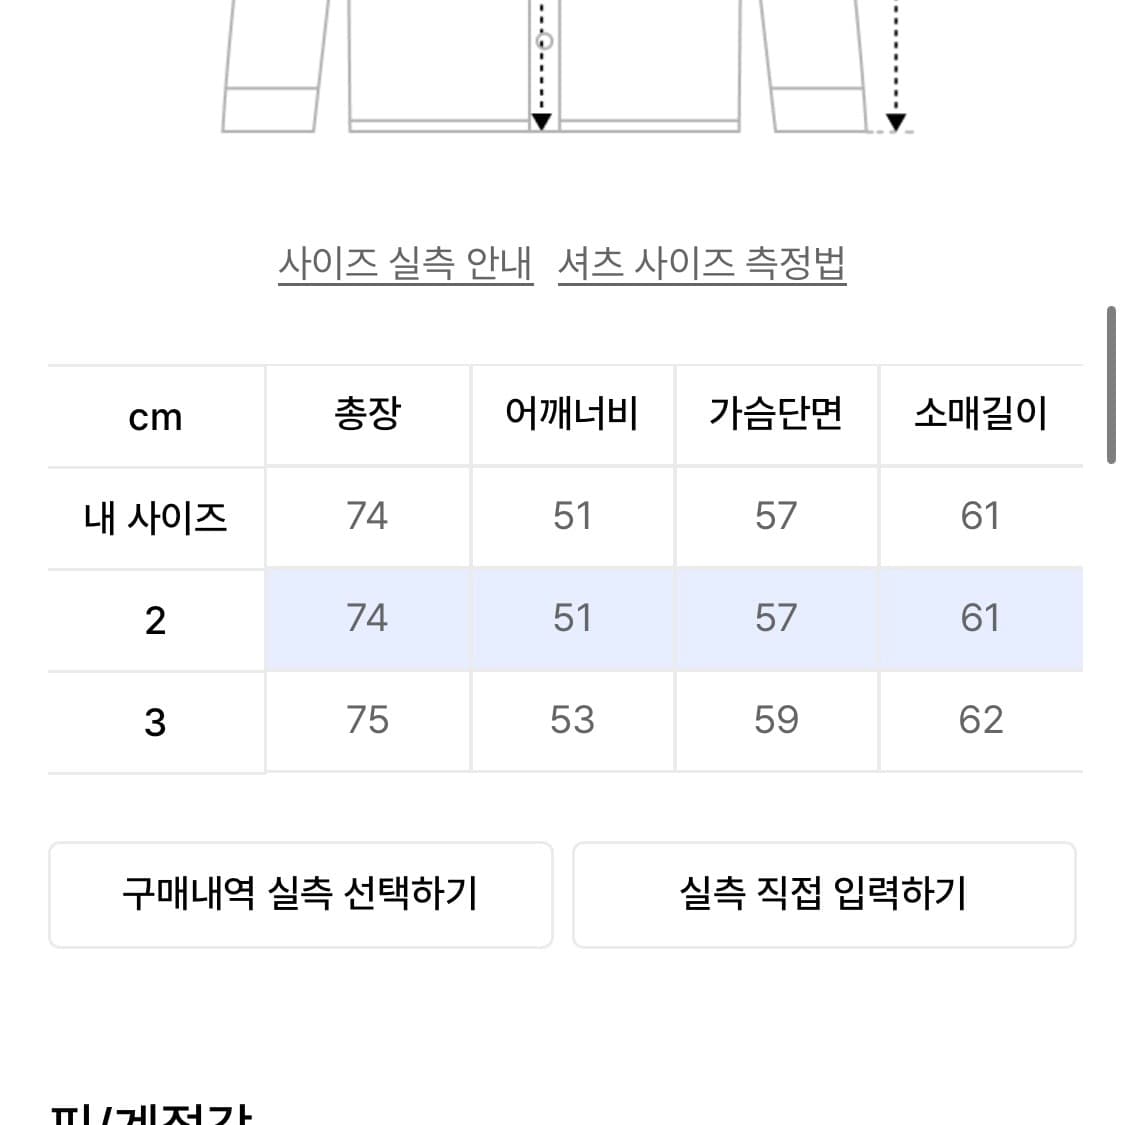Click the highlighted size 2 소매길이 cell
The width and height of the screenshot is (1125, 1125).
[x=980, y=618]
